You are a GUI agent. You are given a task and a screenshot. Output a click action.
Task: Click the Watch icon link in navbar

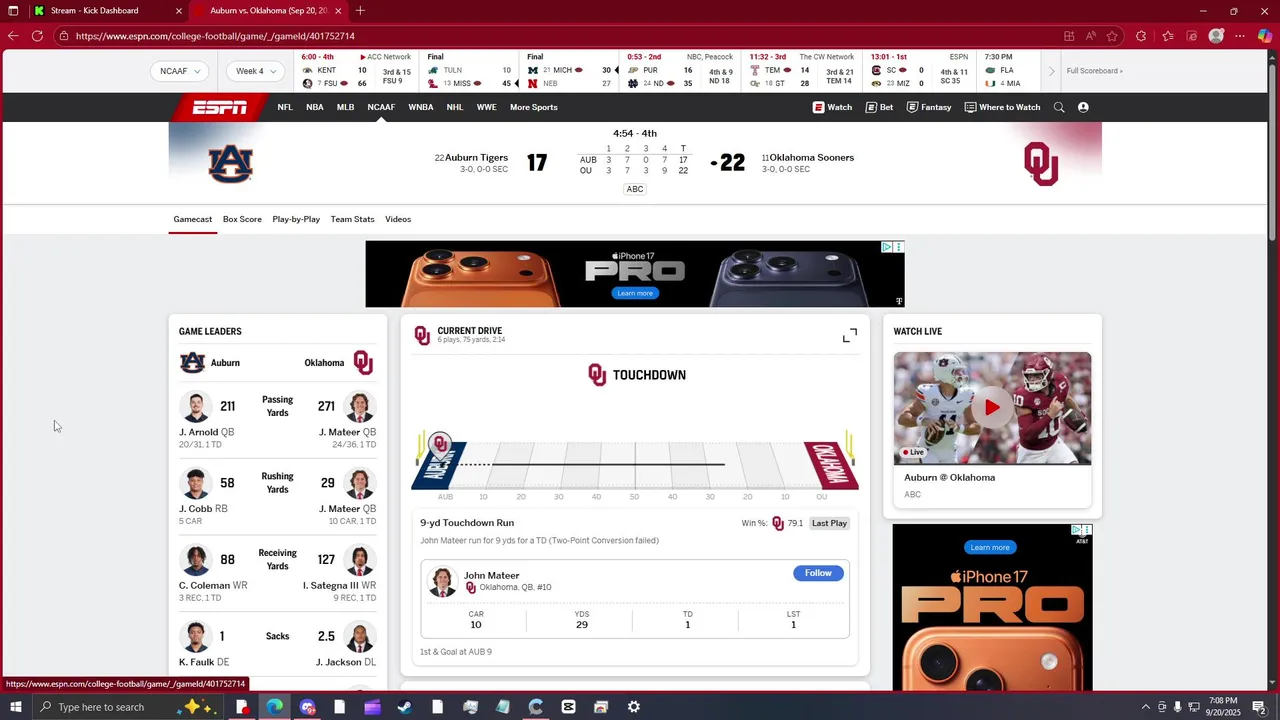832,107
